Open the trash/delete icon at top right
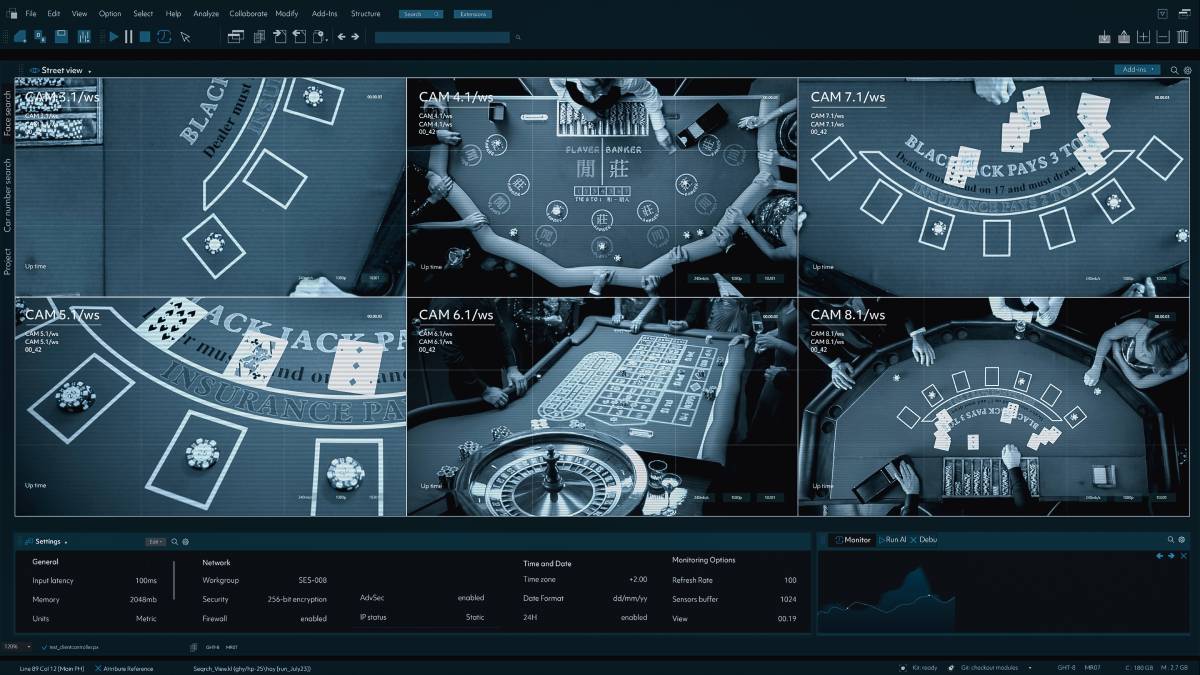1200x675 pixels. pyautogui.click(x=1182, y=37)
